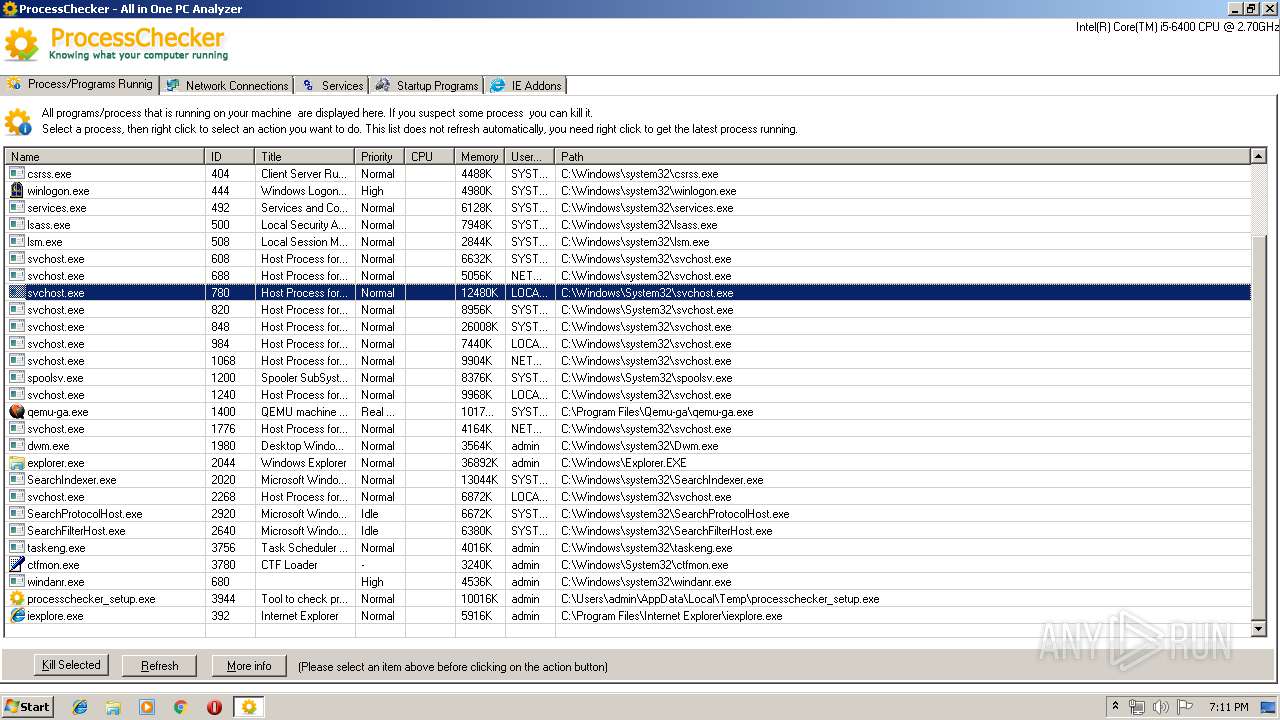Image resolution: width=1280 pixels, height=720 pixels.
Task: Click the red Opera taskbar icon
Action: [214, 706]
